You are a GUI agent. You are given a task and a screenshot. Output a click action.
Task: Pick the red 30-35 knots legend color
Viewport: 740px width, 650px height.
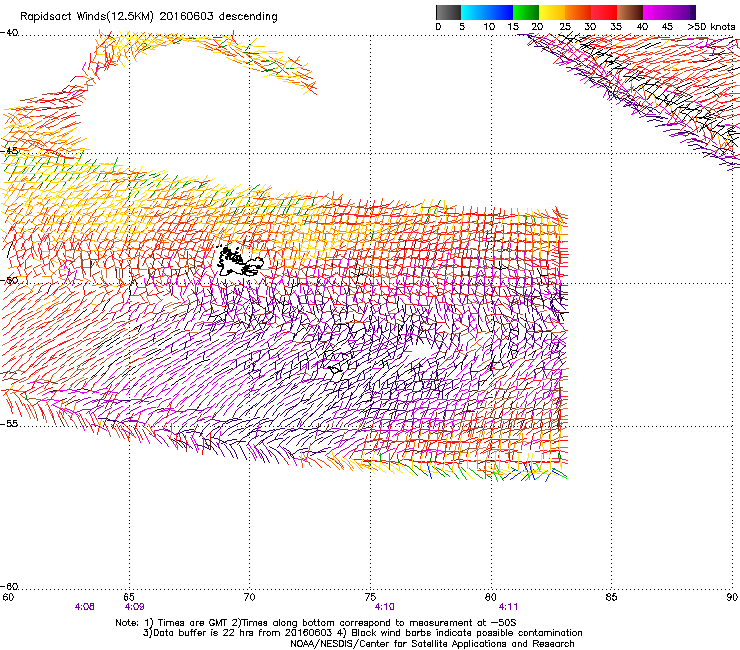604,12
